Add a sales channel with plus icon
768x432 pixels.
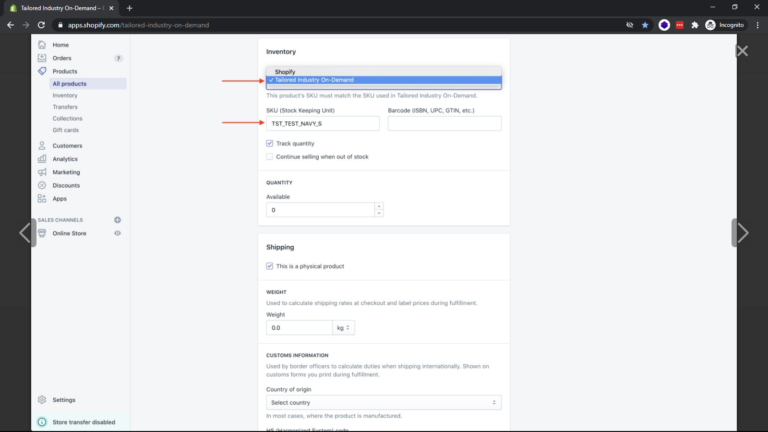[x=117, y=220]
